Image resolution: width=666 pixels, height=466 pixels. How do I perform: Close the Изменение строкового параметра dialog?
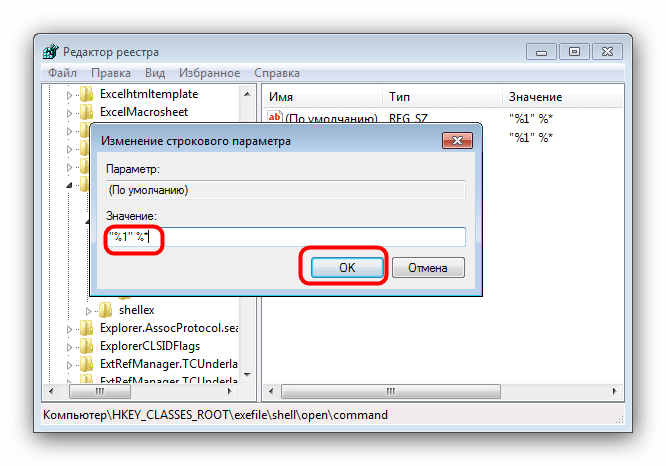[x=457, y=140]
